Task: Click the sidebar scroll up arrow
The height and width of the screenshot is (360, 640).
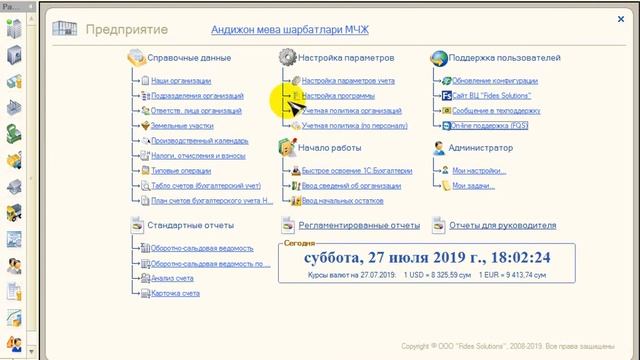Action: click(x=31, y=19)
